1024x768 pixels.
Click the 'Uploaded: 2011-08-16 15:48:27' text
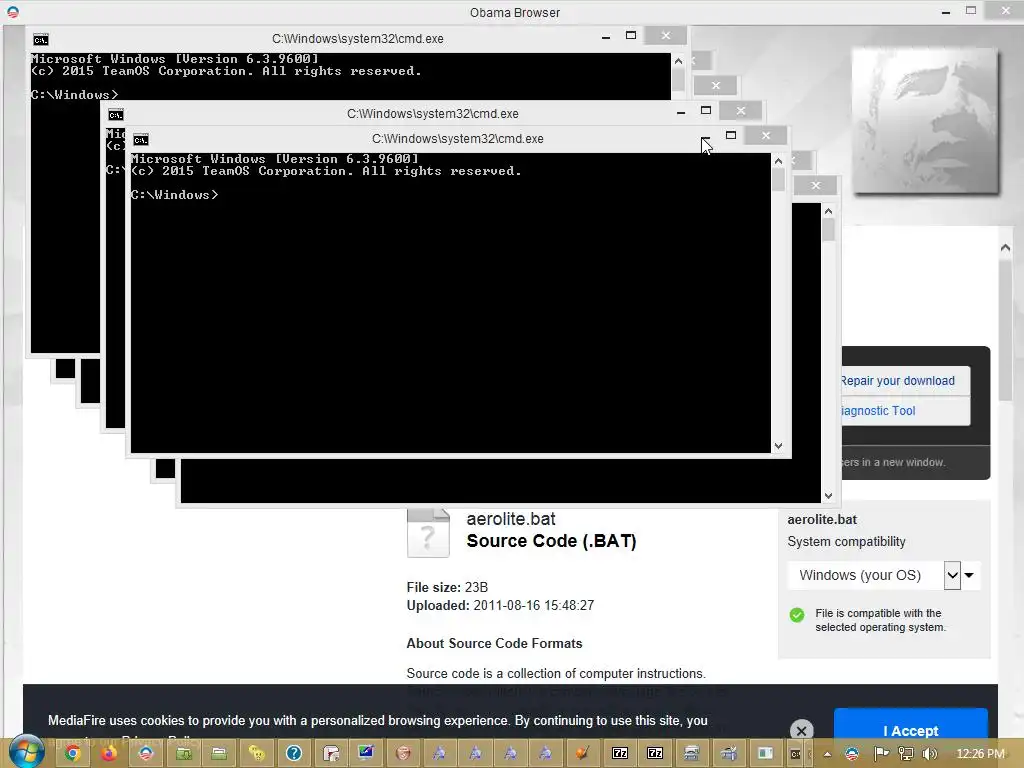click(500, 605)
